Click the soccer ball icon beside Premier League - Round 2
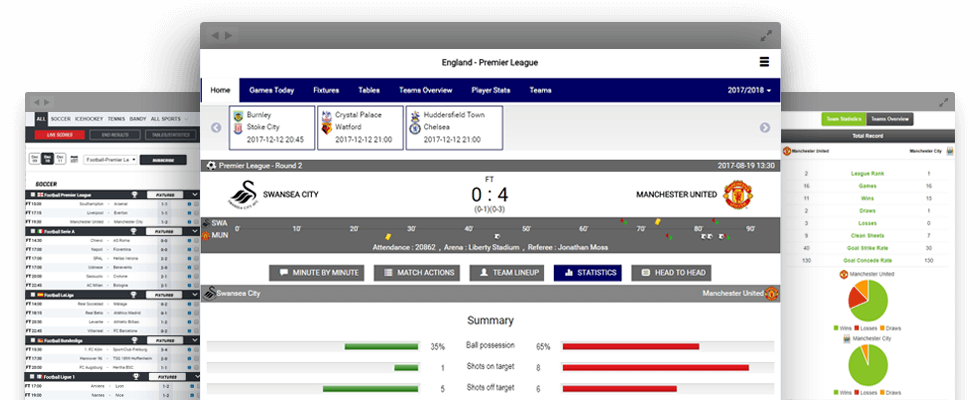The height and width of the screenshot is (400, 980). pyautogui.click(x=211, y=166)
